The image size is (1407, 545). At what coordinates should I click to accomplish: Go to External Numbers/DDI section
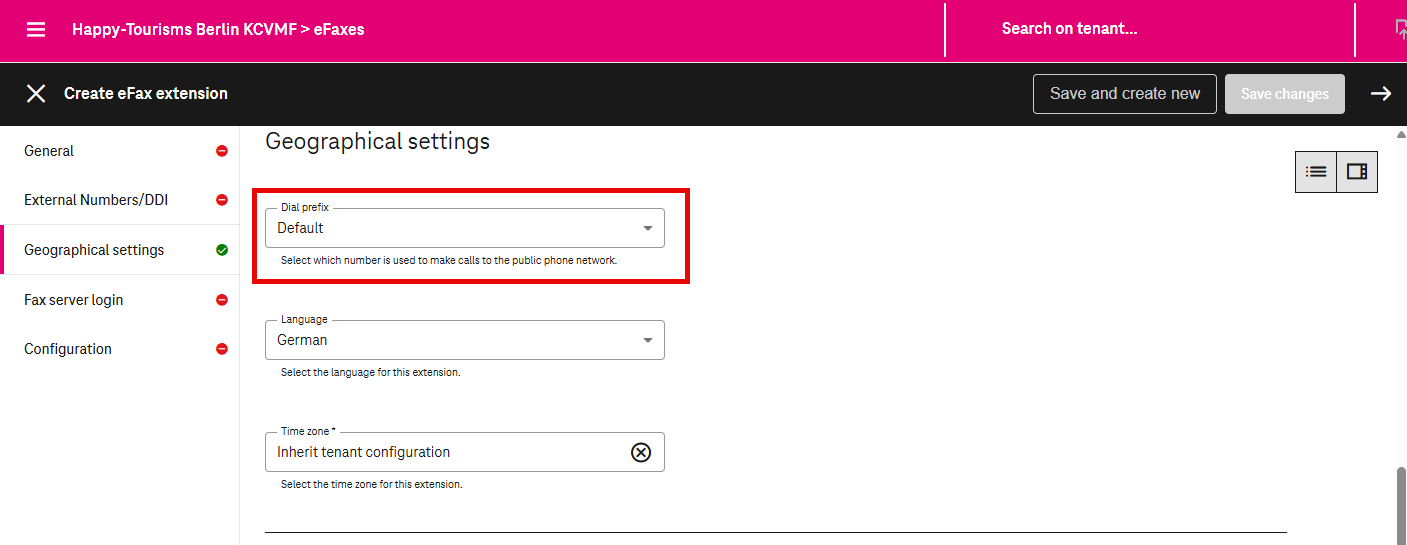coord(96,200)
